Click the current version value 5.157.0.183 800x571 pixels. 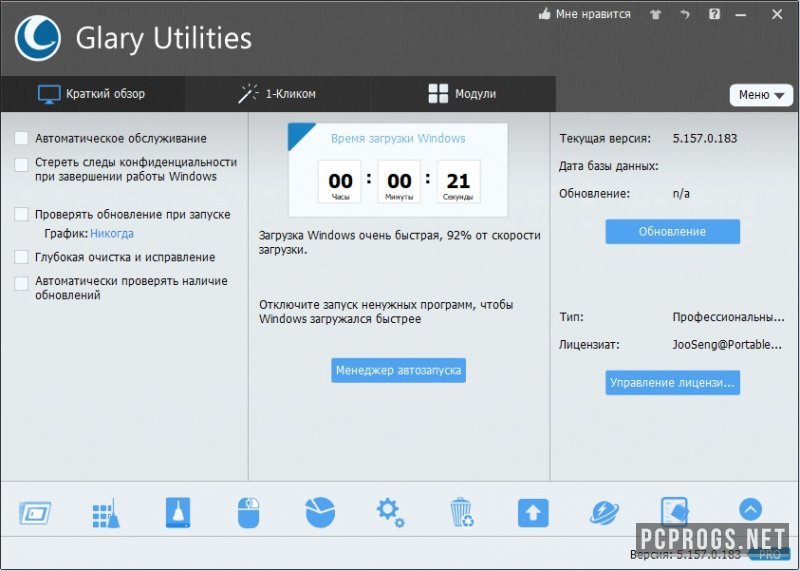click(x=705, y=138)
